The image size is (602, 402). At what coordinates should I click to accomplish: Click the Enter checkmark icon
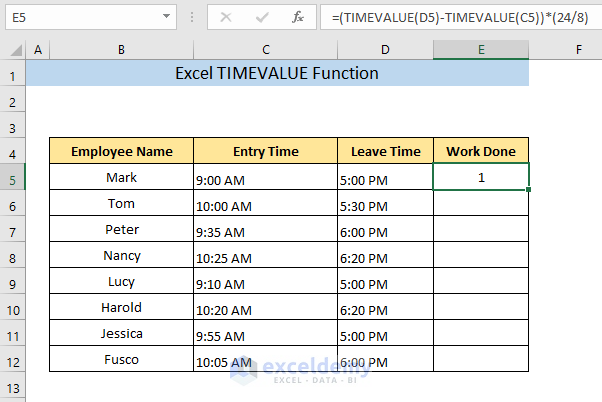point(261,18)
